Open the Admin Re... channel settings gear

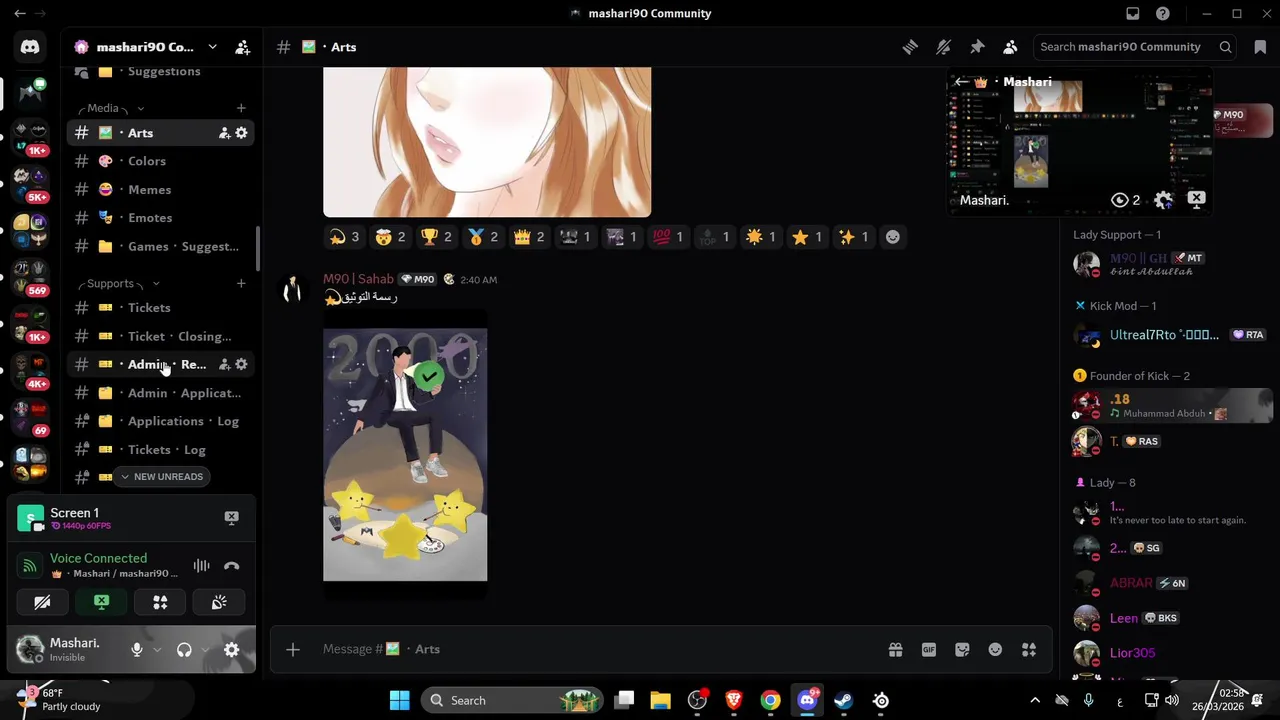coord(241,364)
